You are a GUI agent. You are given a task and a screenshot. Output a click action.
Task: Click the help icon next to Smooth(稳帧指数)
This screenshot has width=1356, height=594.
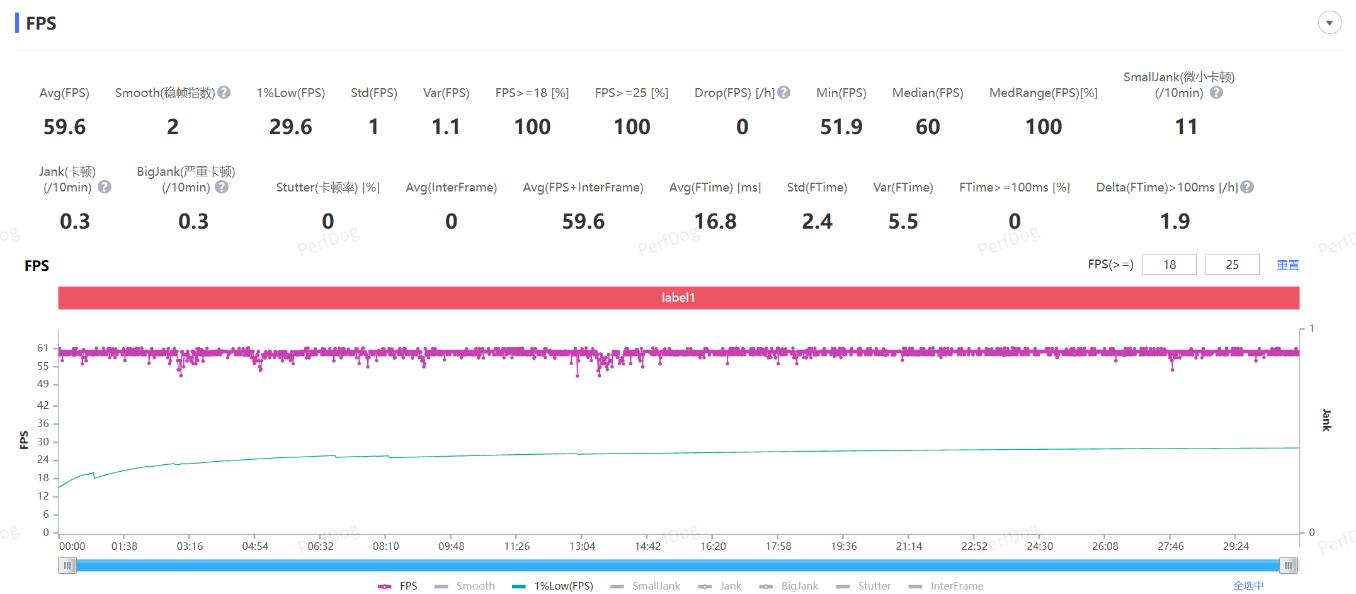[x=224, y=93]
